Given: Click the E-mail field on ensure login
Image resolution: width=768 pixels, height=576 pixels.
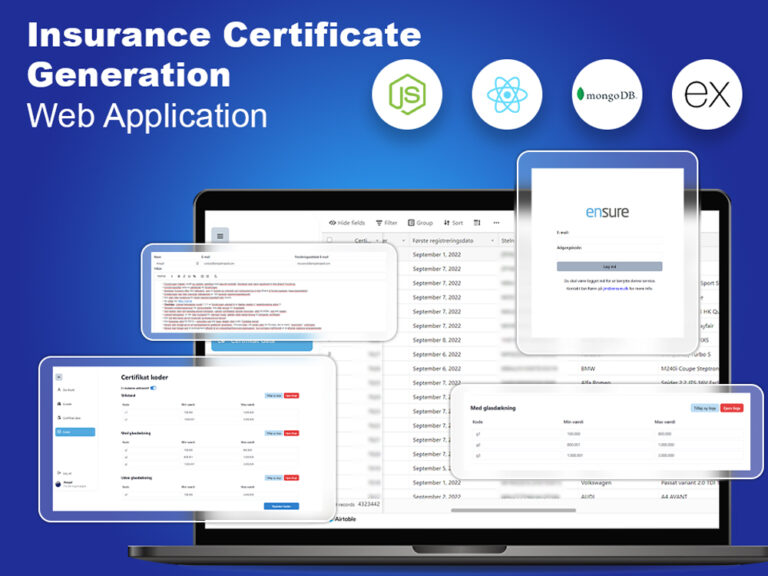Looking at the screenshot, I should point(609,240).
